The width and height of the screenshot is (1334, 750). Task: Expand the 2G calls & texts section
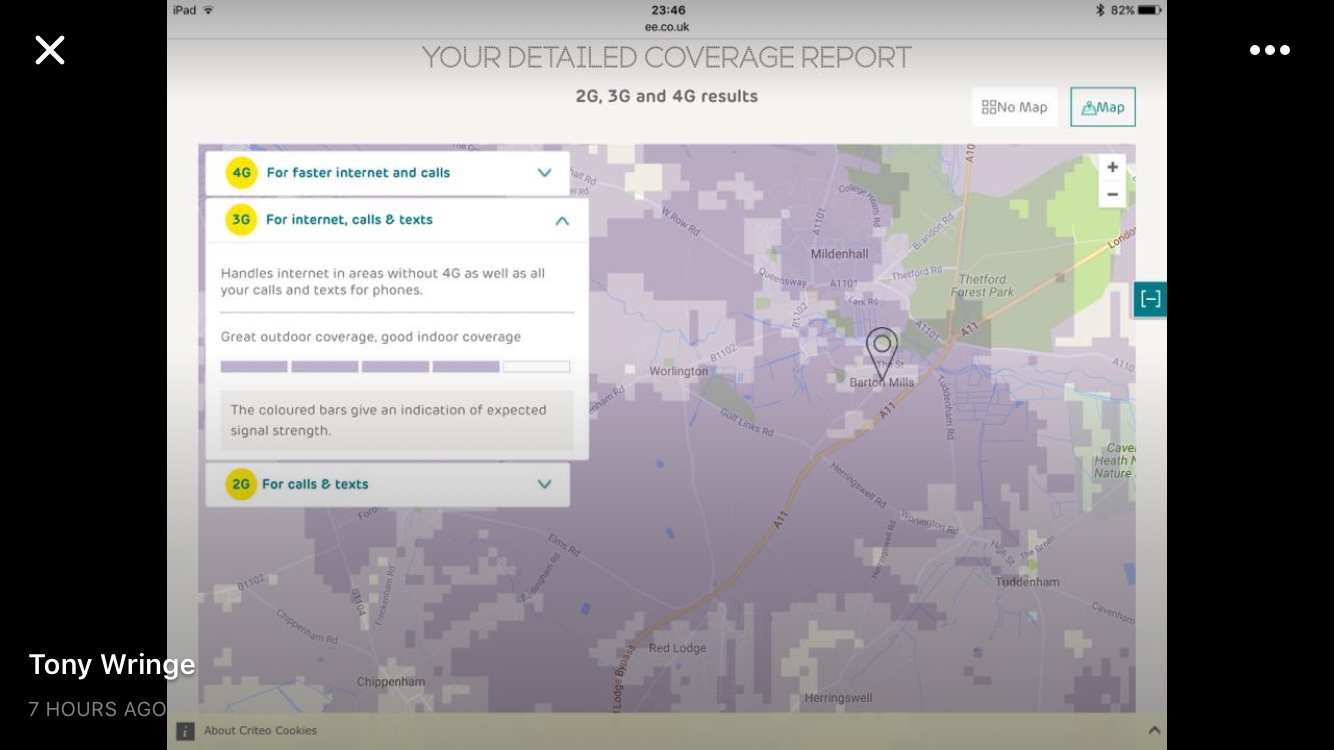544,484
